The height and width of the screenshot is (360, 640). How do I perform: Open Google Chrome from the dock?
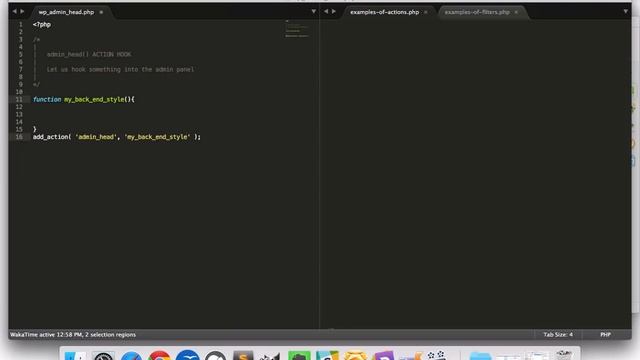point(159,356)
